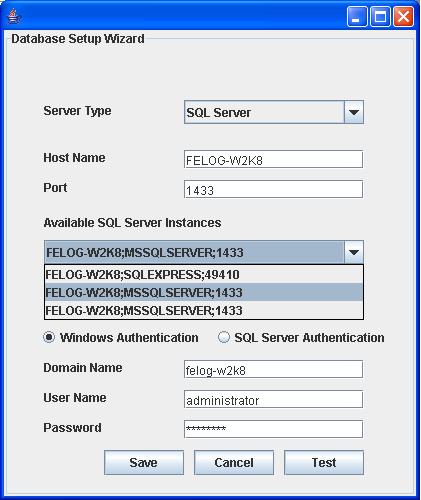Viewport: 421px width, 500px height.
Task: Close the Database Setup Wizard window
Action: coord(403,16)
